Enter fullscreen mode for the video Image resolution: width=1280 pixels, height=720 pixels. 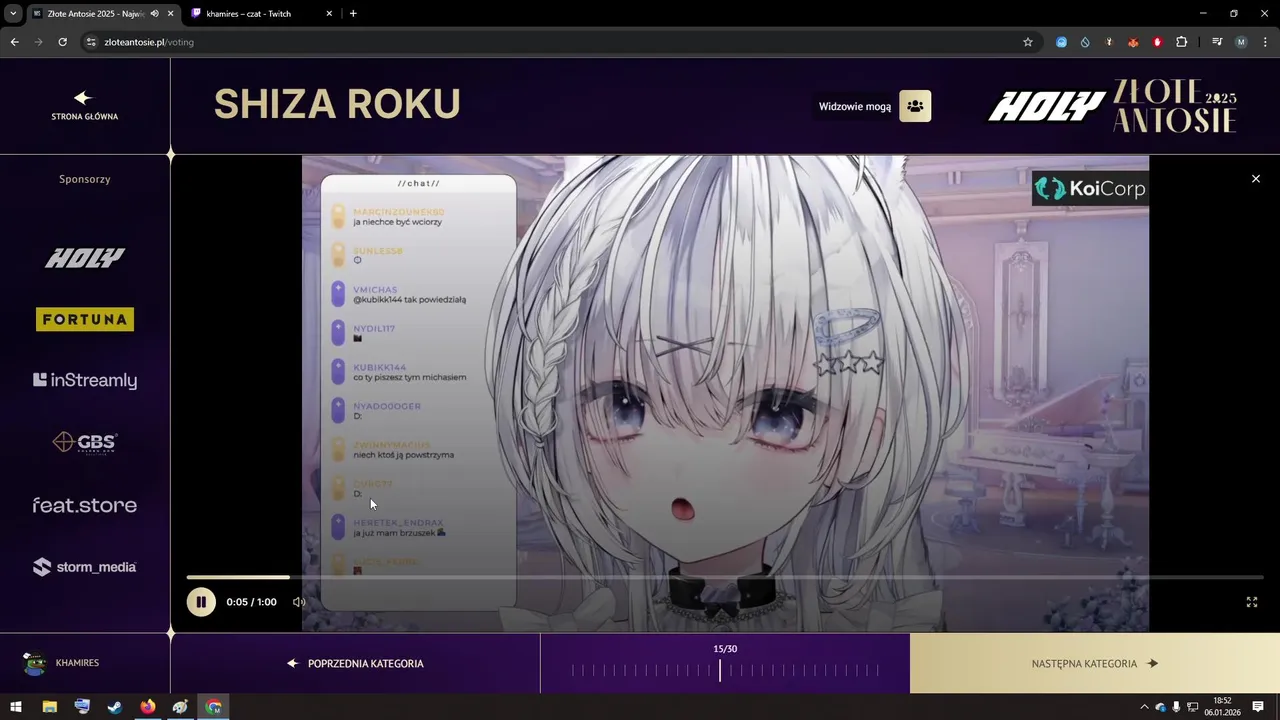[1251, 602]
